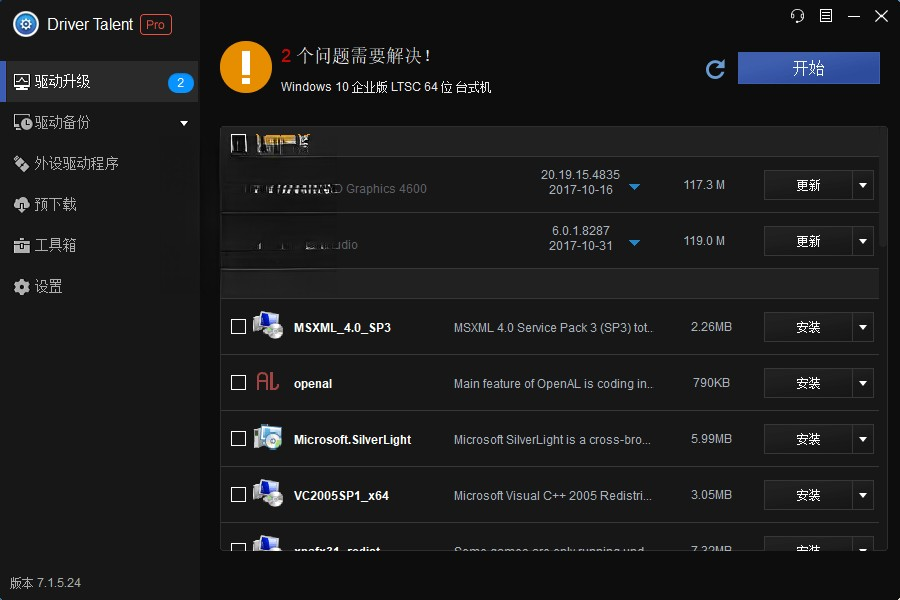Screen dimensions: 900x600
Task: Open 安装 options arrow for openal
Action: [863, 383]
